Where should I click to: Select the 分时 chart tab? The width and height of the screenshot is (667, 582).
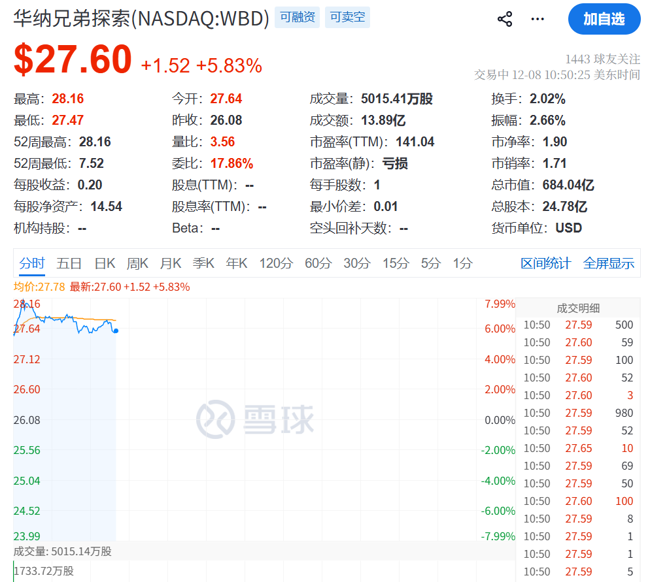[32, 263]
